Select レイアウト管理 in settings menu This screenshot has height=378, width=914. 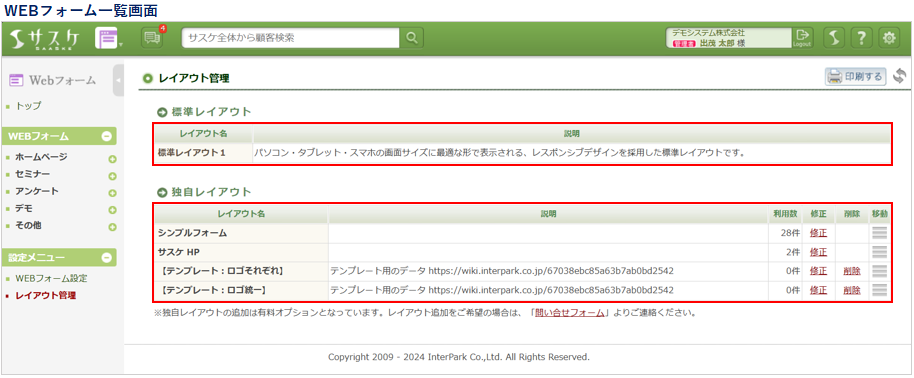tap(45, 296)
